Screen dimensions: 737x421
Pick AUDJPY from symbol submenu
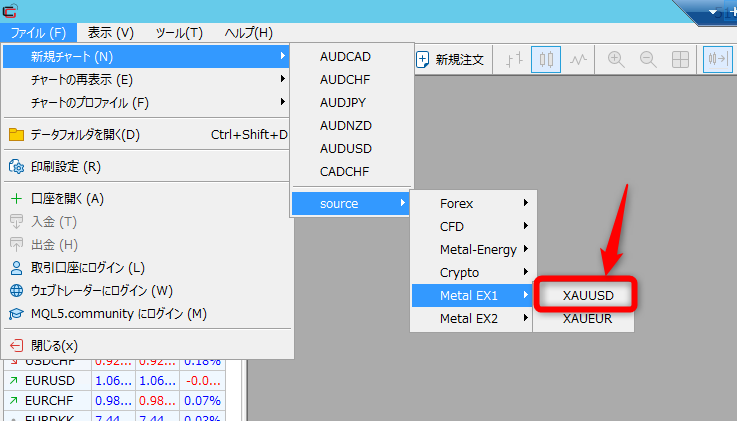click(x=352, y=103)
